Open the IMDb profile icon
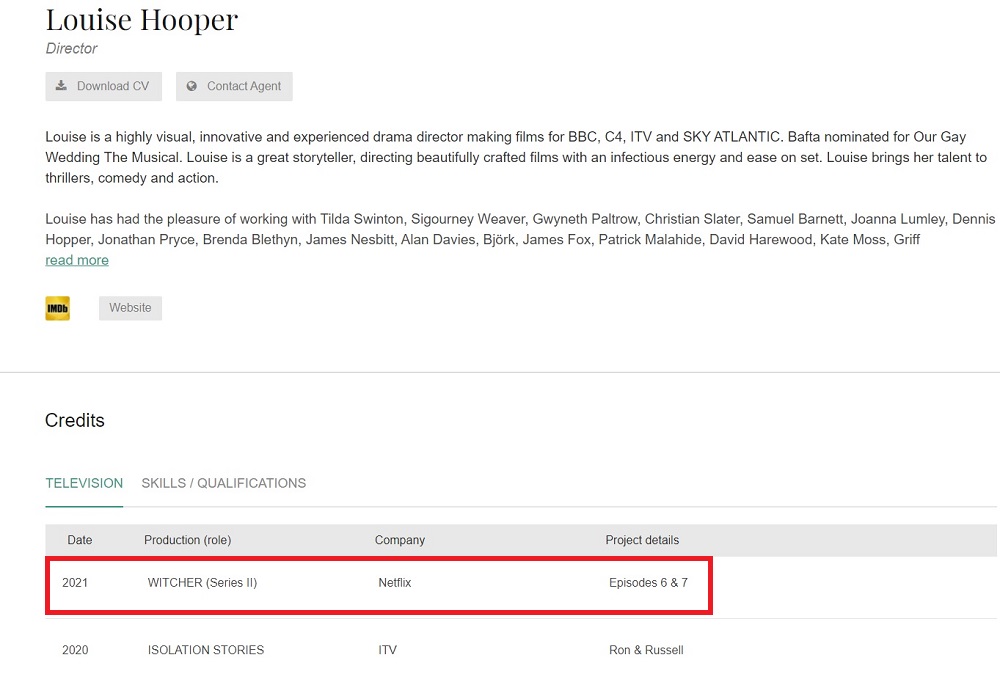The width and height of the screenshot is (1000, 674). pos(57,309)
